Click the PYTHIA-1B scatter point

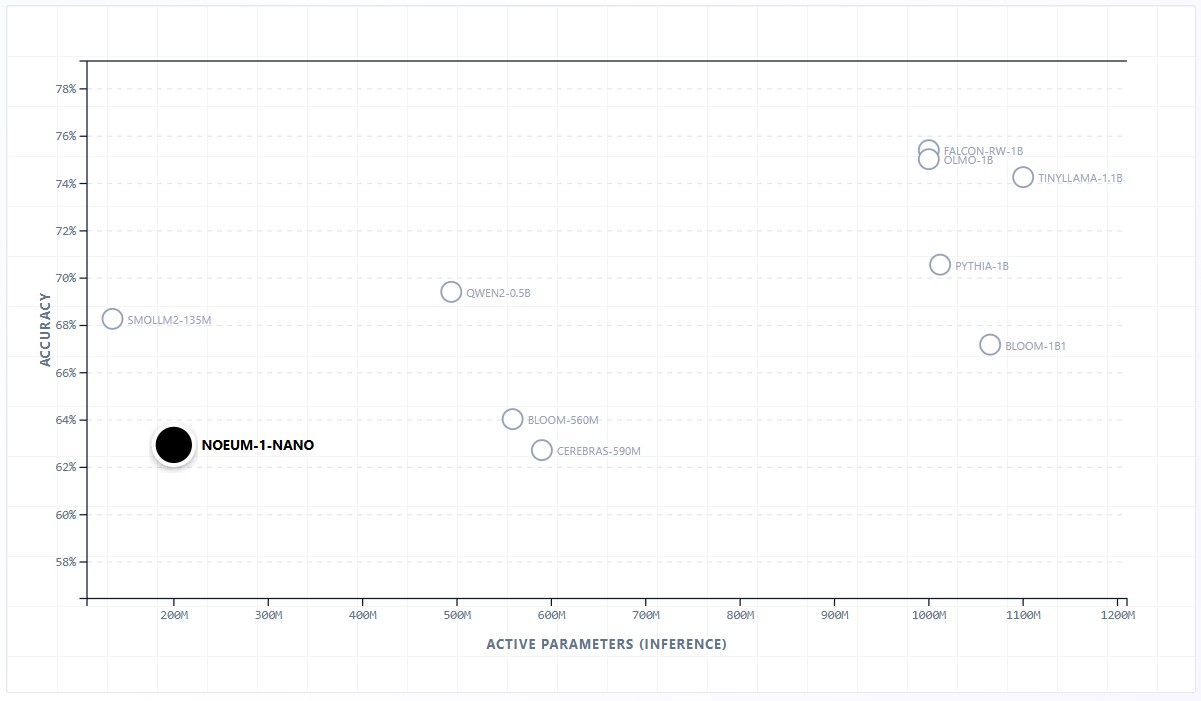point(940,265)
